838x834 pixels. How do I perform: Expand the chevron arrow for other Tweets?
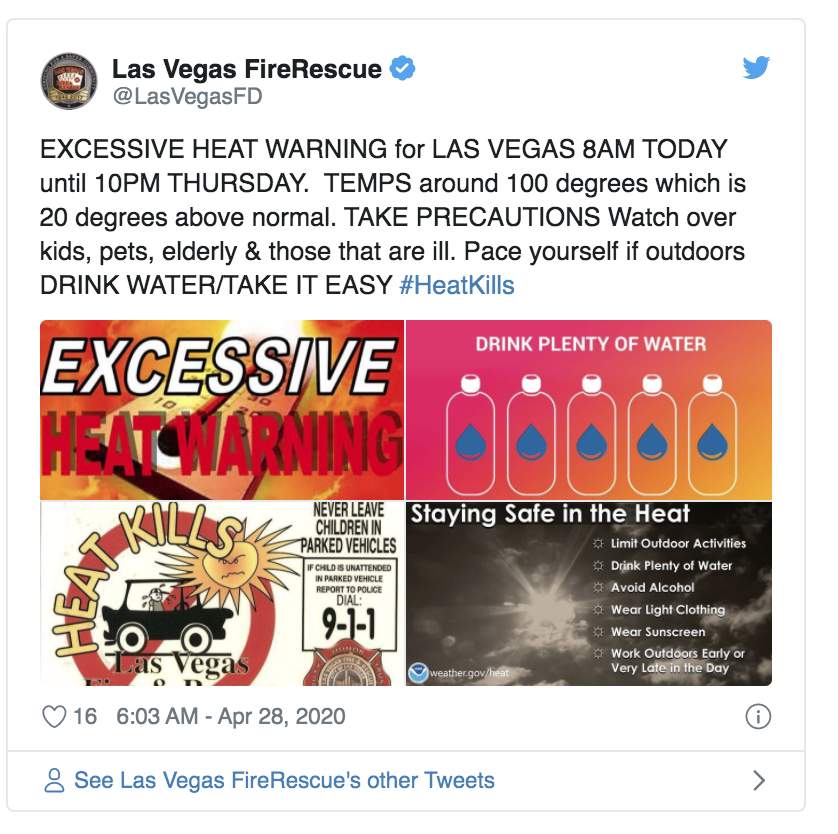point(759,781)
